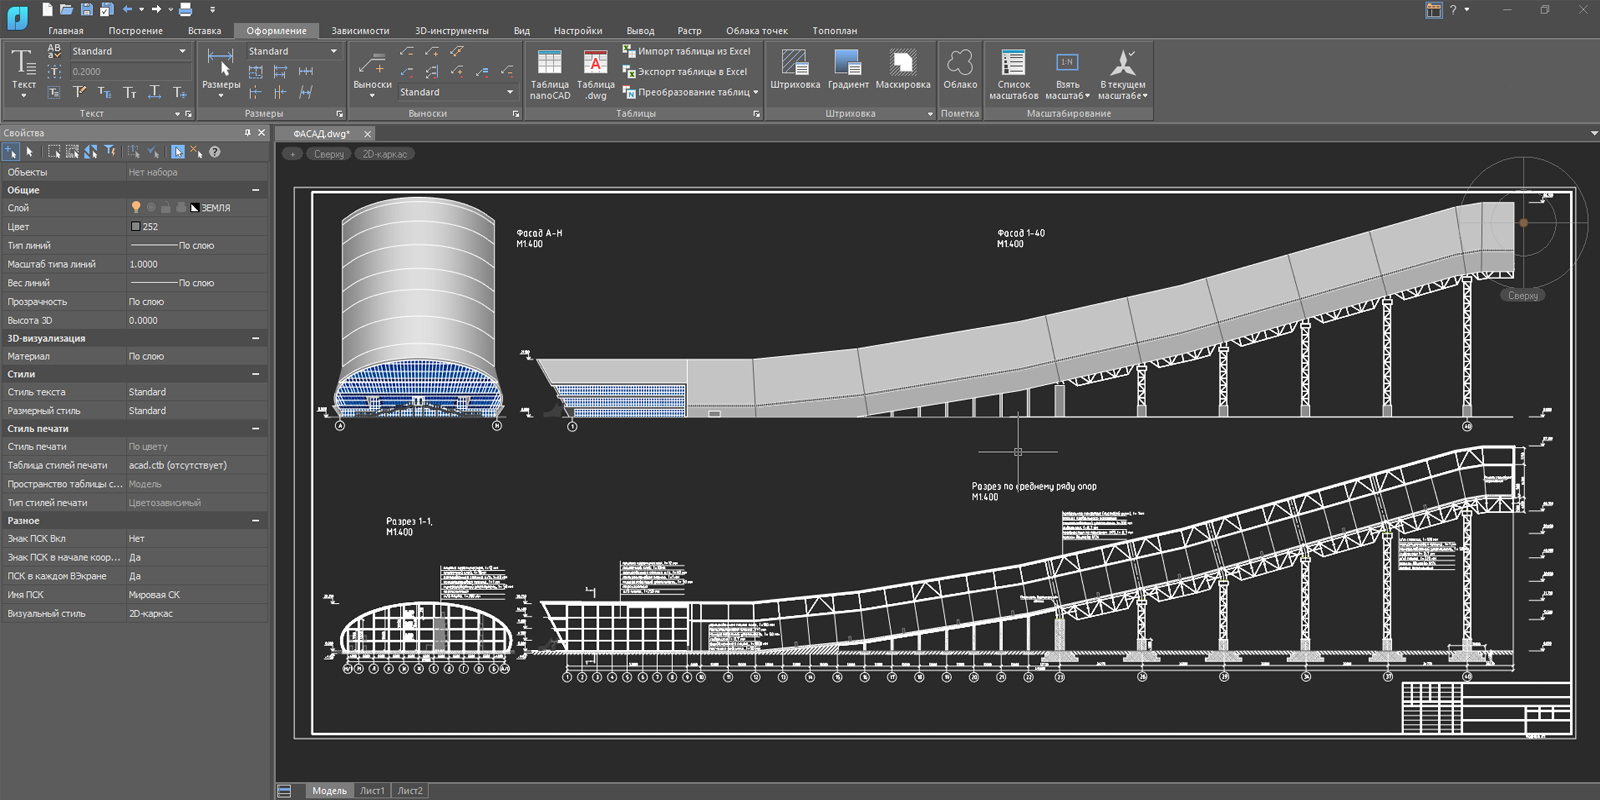Click the color swatch 252 in Цвет row
Viewport: 1600px width, 800px height.
coord(136,226)
